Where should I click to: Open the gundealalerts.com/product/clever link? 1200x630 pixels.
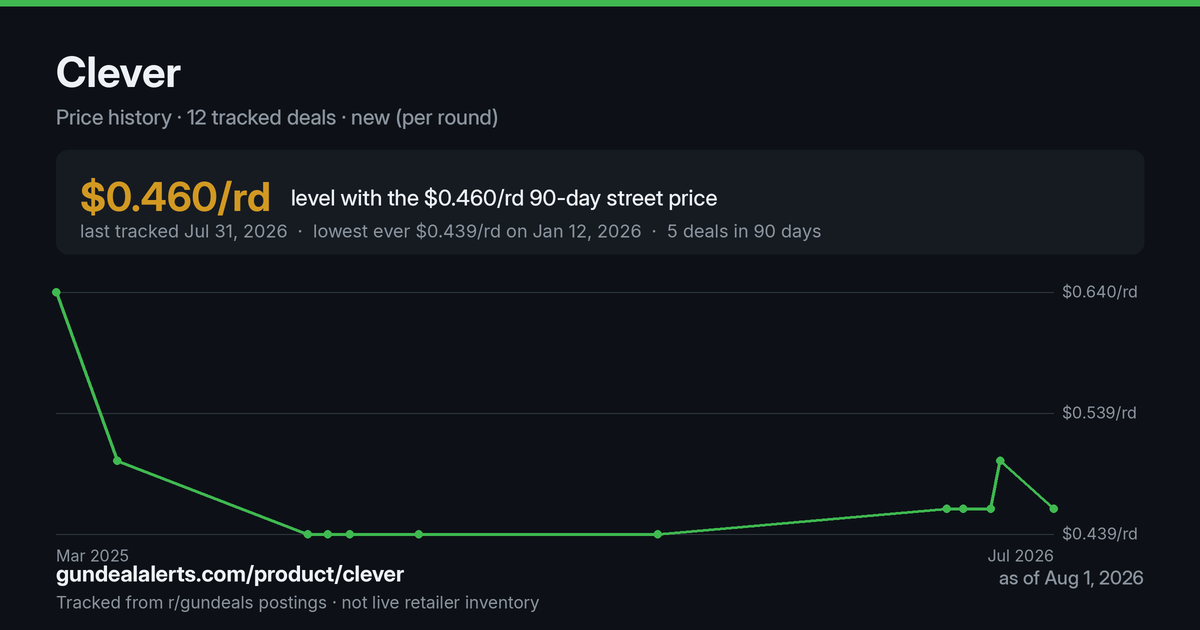click(230, 575)
